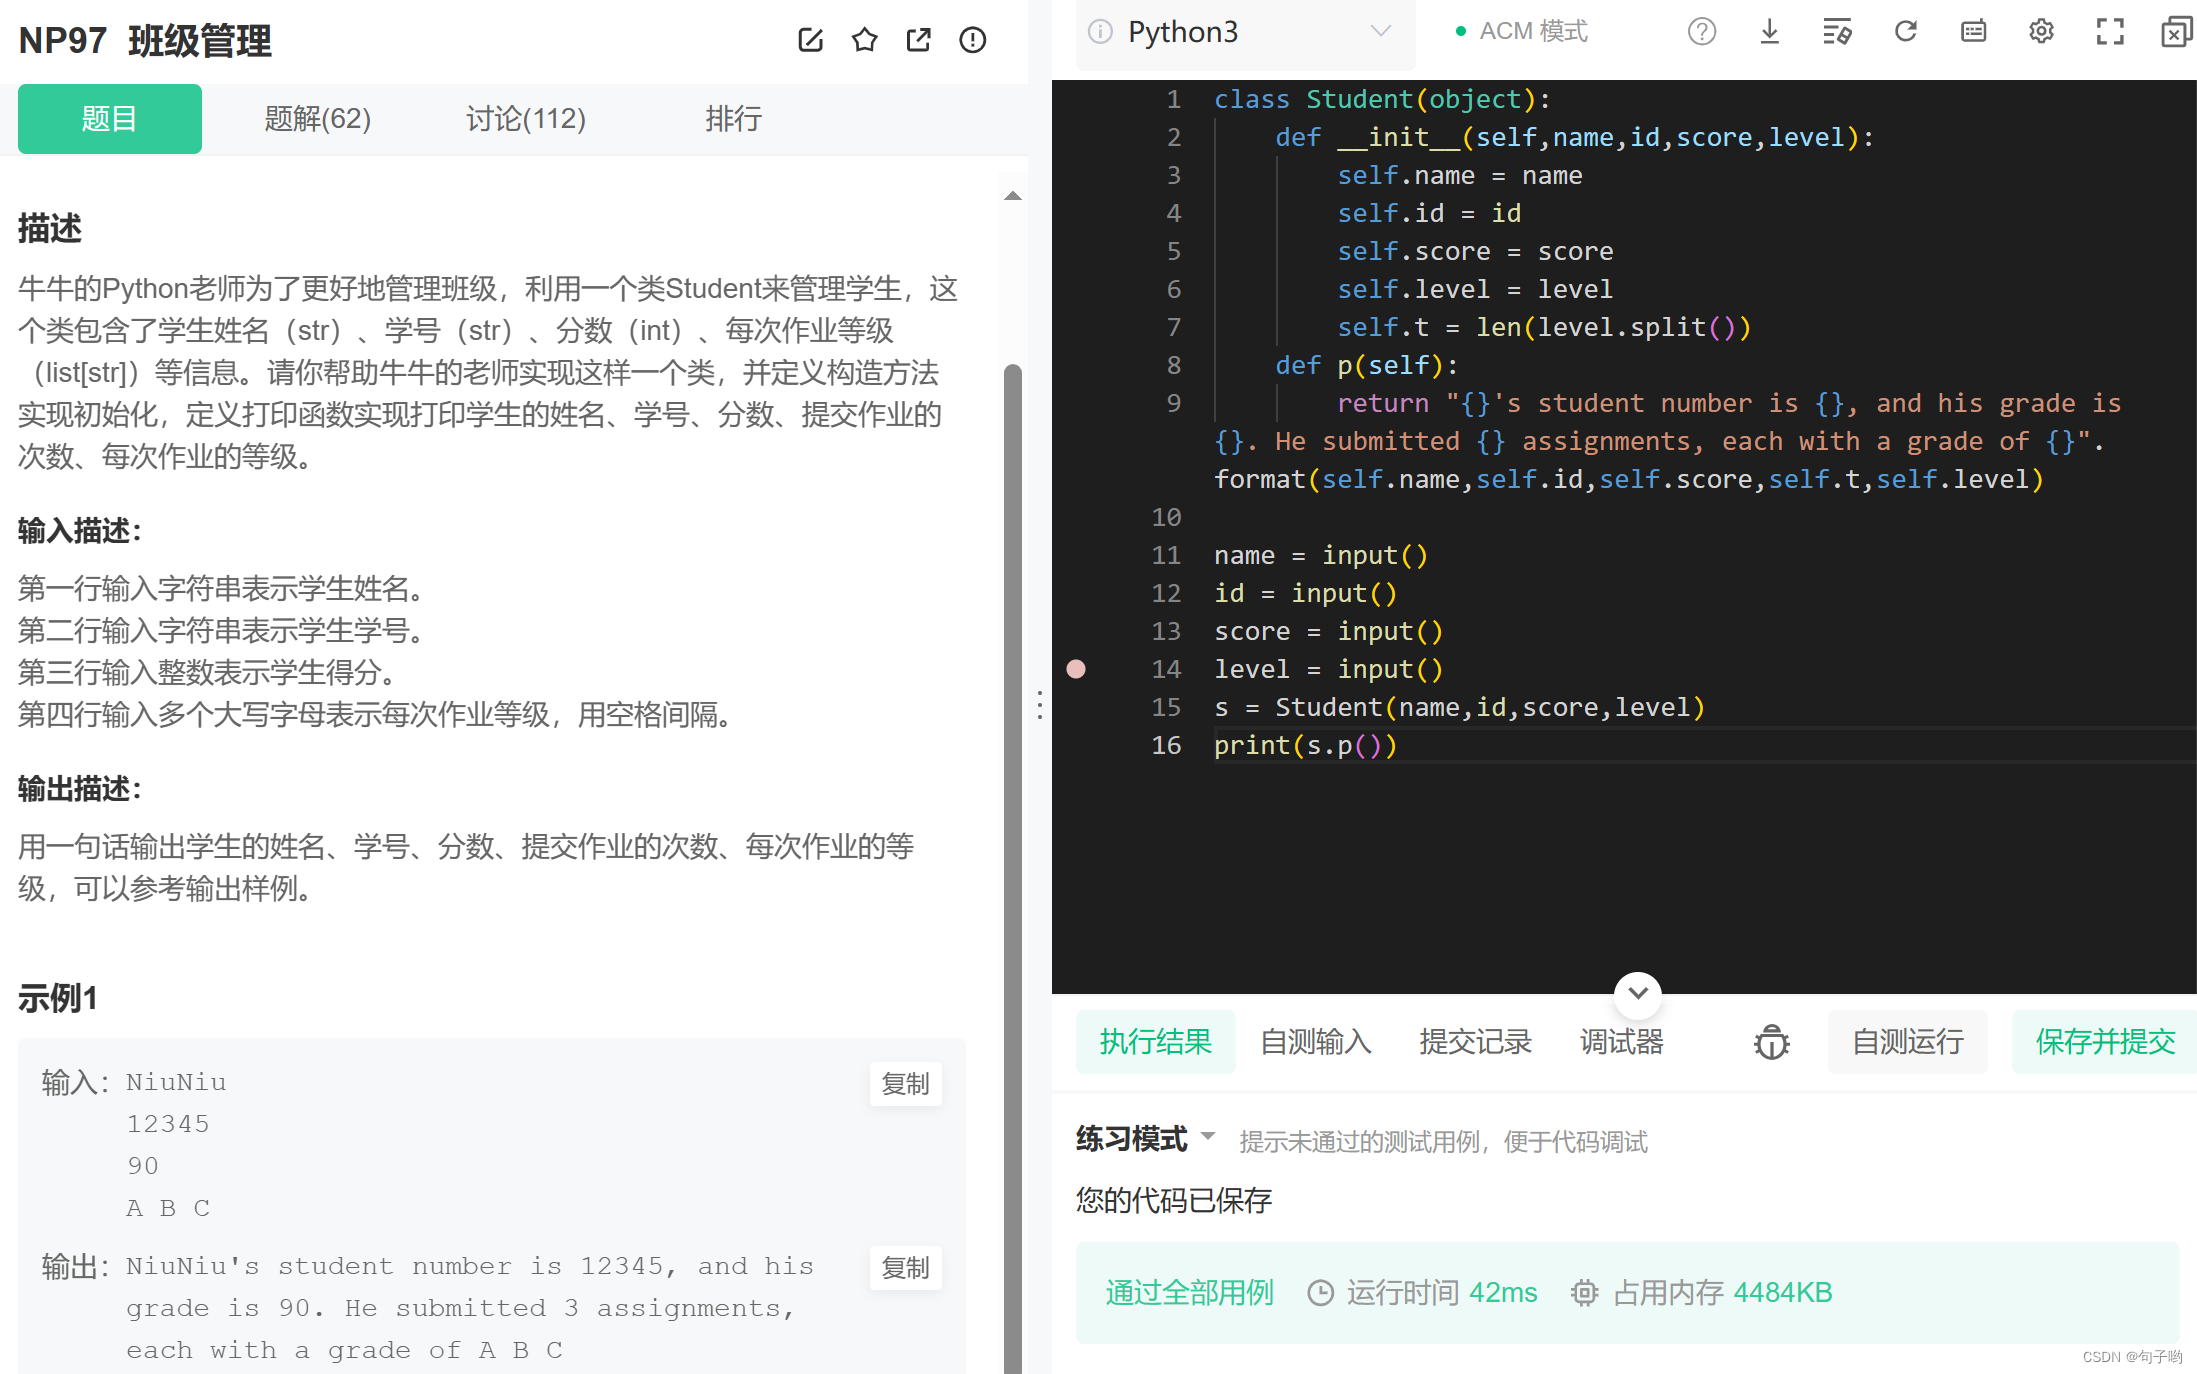Reset the code with the refresh icon
This screenshot has height=1374, width=2197.
point(1905,32)
